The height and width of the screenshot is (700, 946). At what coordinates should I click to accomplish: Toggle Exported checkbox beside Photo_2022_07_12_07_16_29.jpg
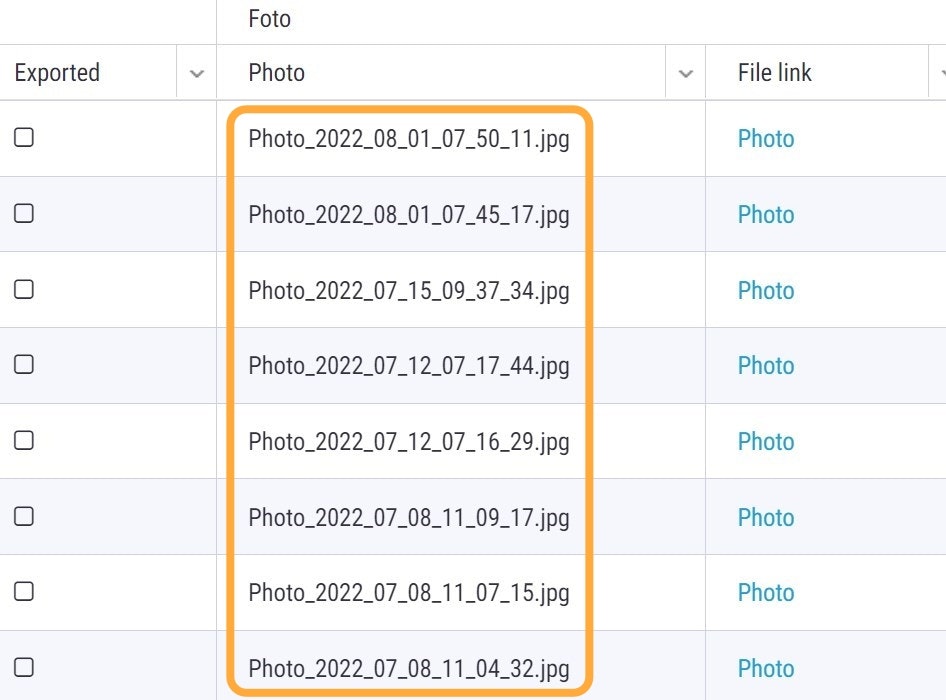click(24, 440)
